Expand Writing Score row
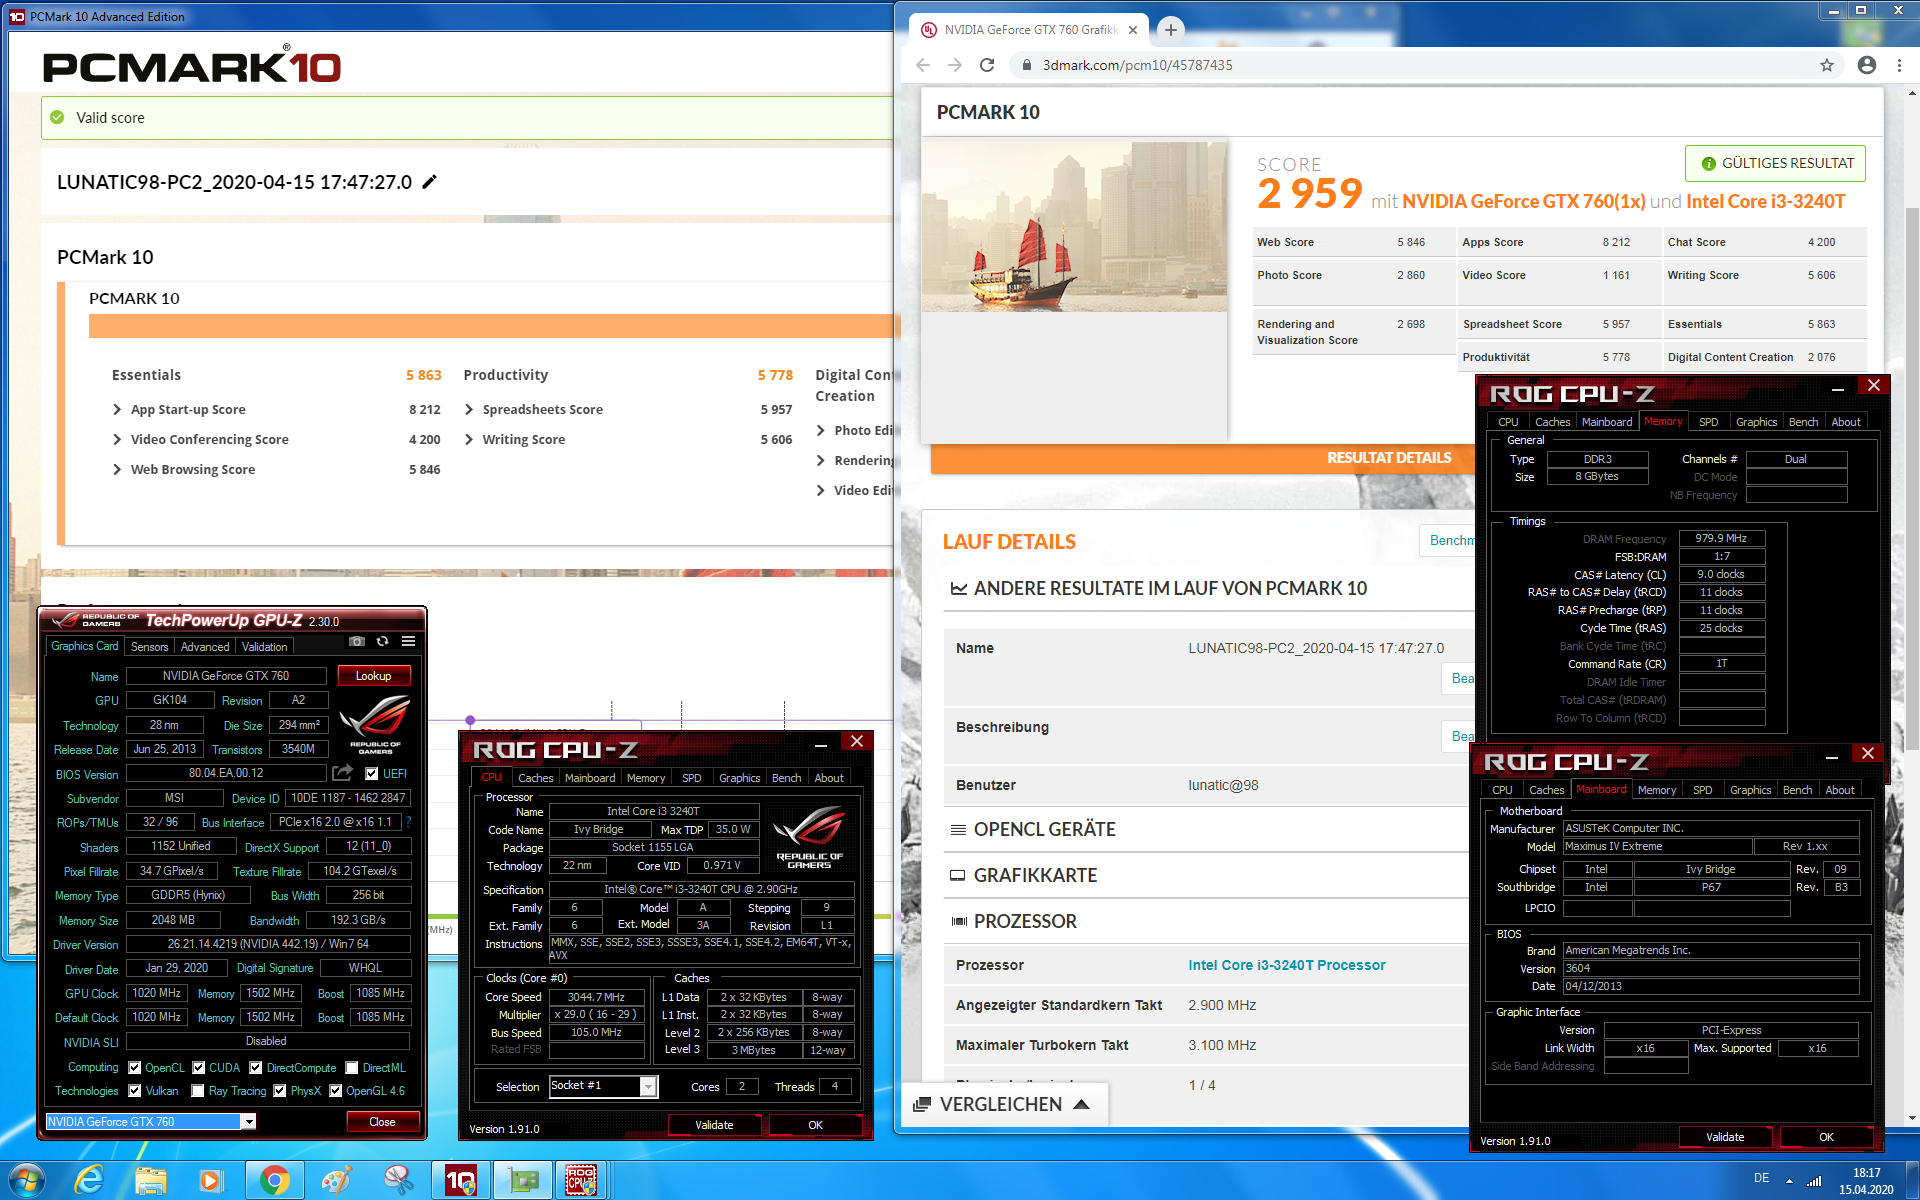The image size is (1920, 1200). (x=469, y=439)
